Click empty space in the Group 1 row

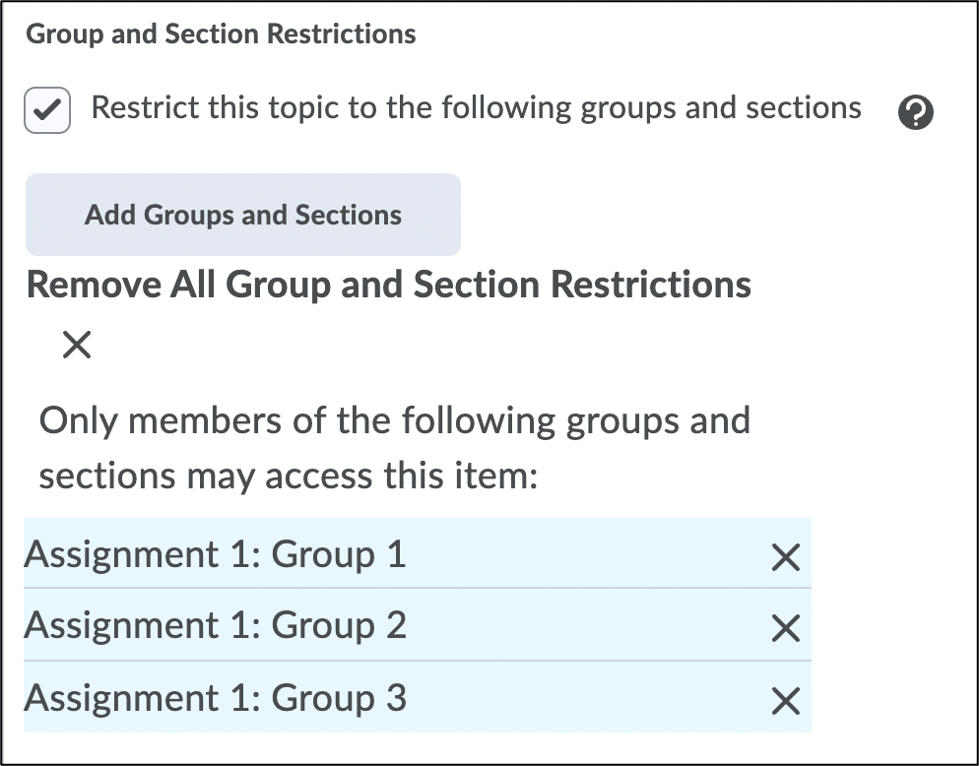click(590, 554)
